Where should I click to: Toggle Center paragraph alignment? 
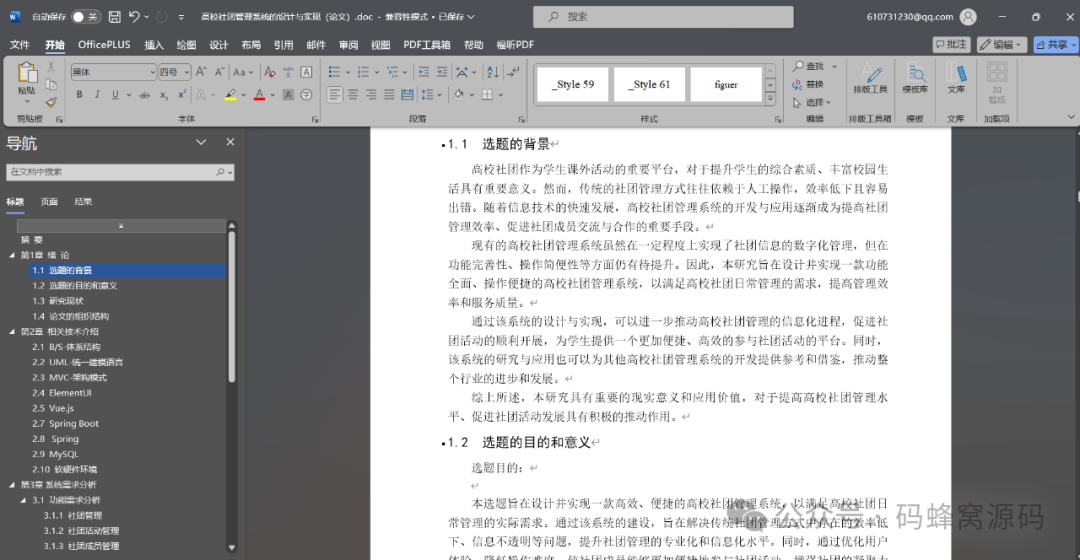(353, 95)
